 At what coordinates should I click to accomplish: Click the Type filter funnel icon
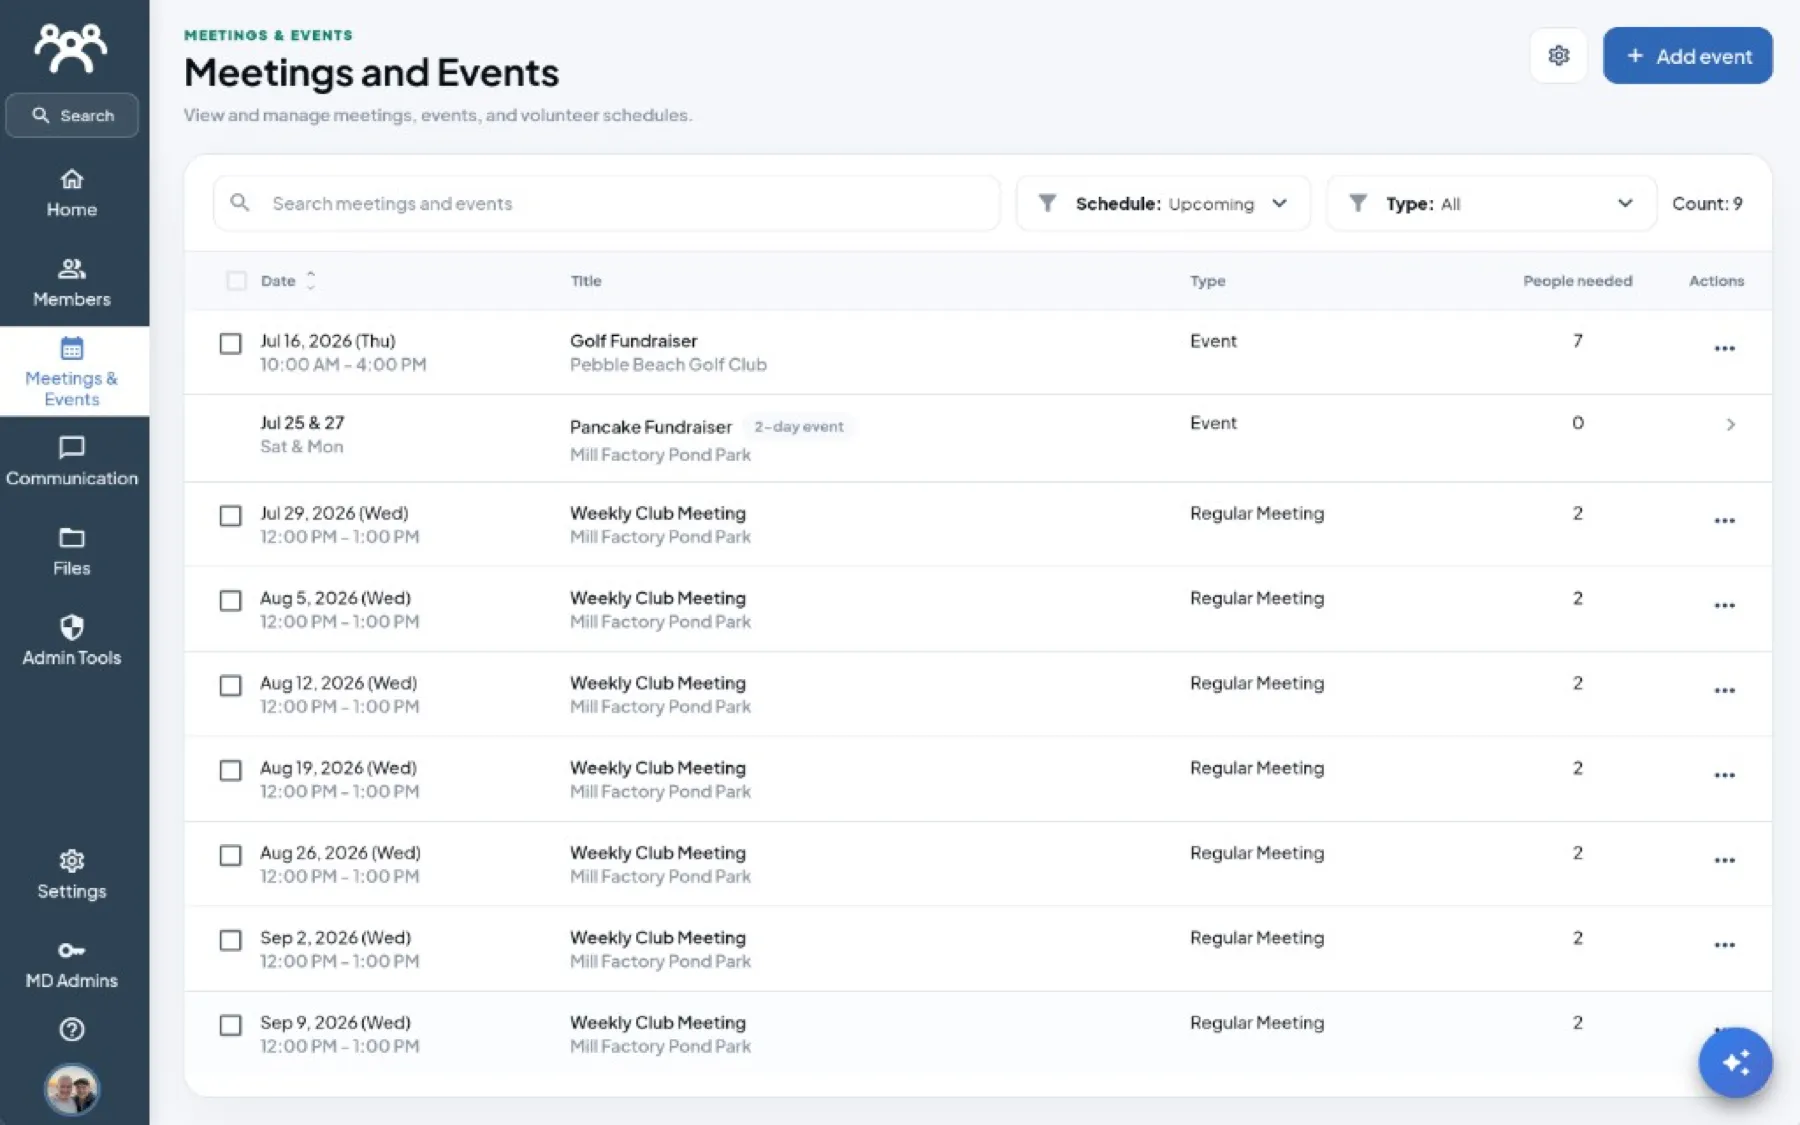click(x=1357, y=203)
